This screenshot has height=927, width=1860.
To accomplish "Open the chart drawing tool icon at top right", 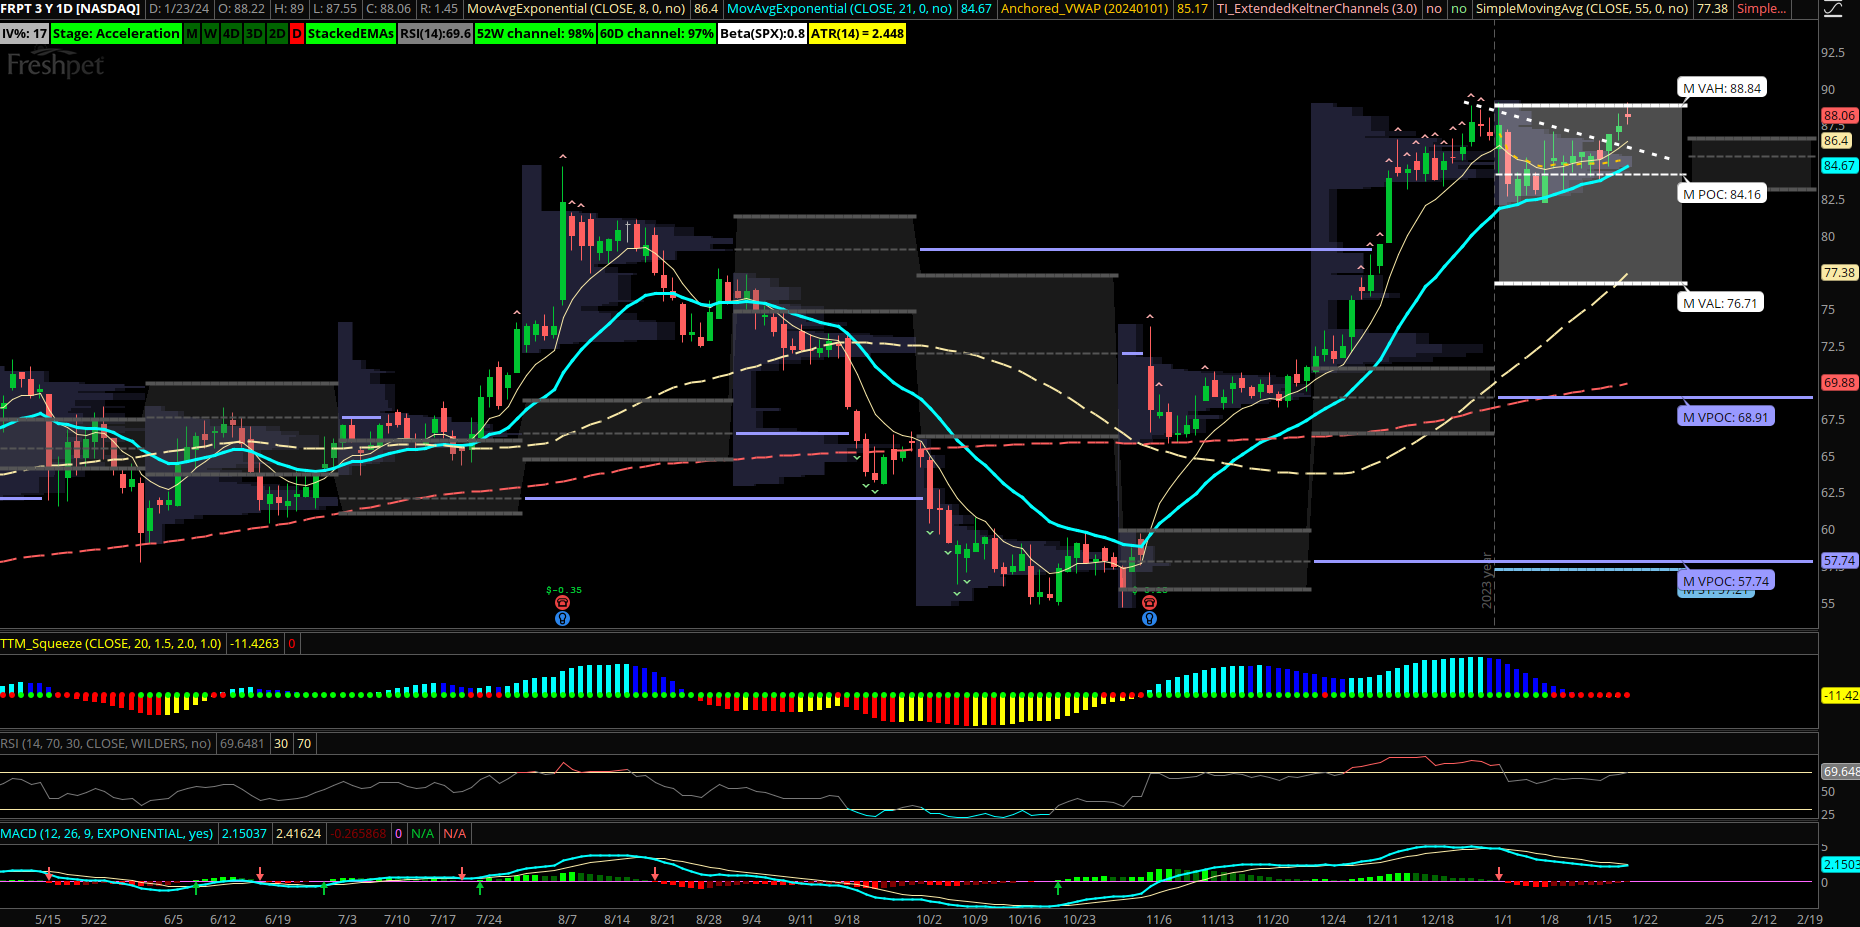I will coord(1832,9).
